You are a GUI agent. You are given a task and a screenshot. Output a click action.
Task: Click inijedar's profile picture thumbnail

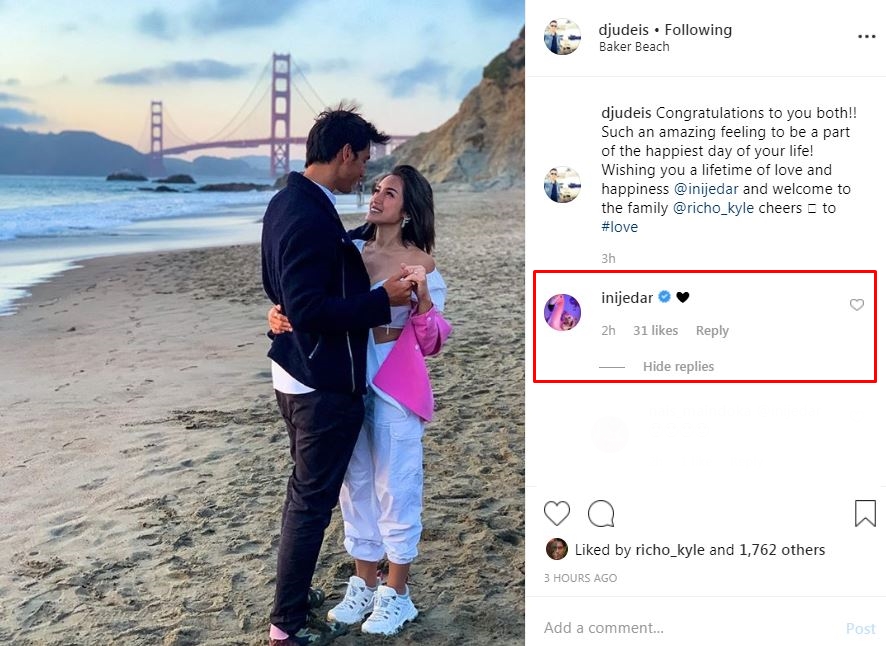pyautogui.click(x=562, y=312)
